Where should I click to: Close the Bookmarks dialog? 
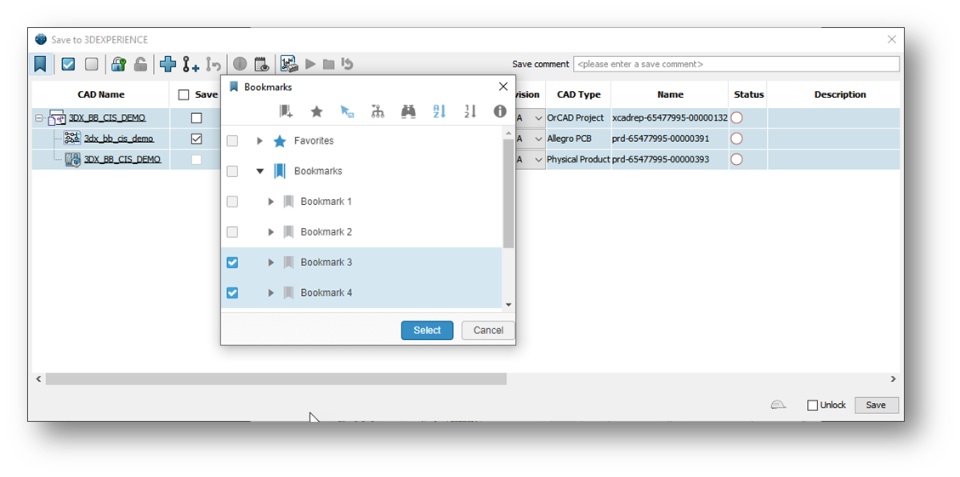(503, 87)
